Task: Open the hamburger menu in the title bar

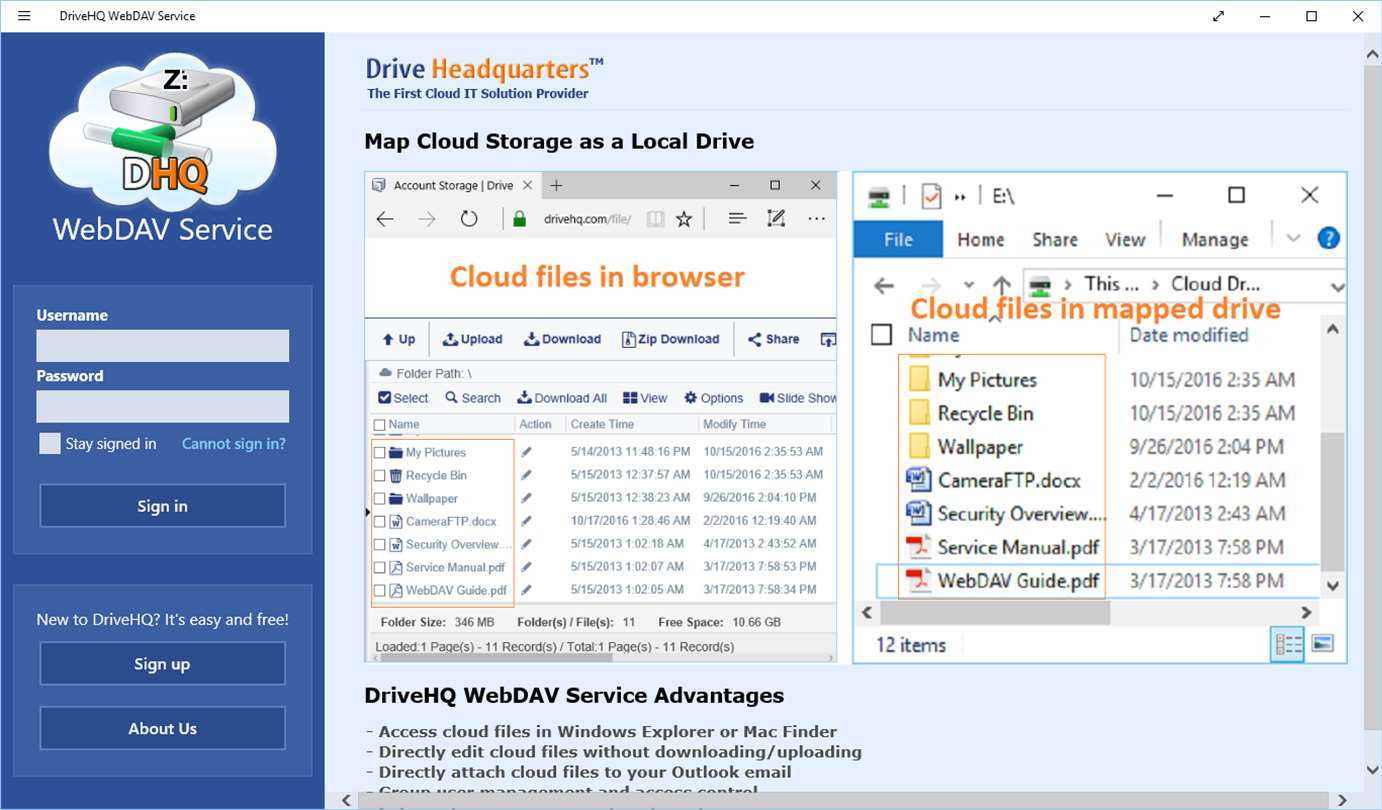Action: (x=24, y=16)
